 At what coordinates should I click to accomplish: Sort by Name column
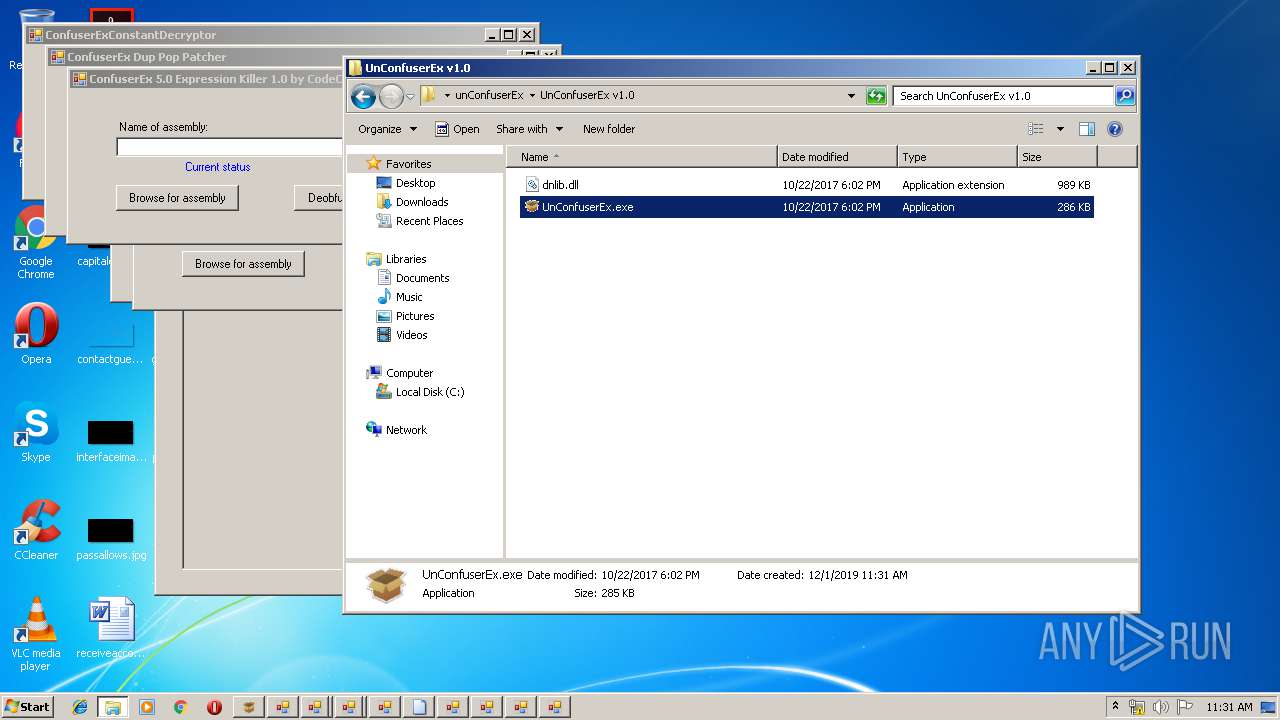click(x=641, y=157)
